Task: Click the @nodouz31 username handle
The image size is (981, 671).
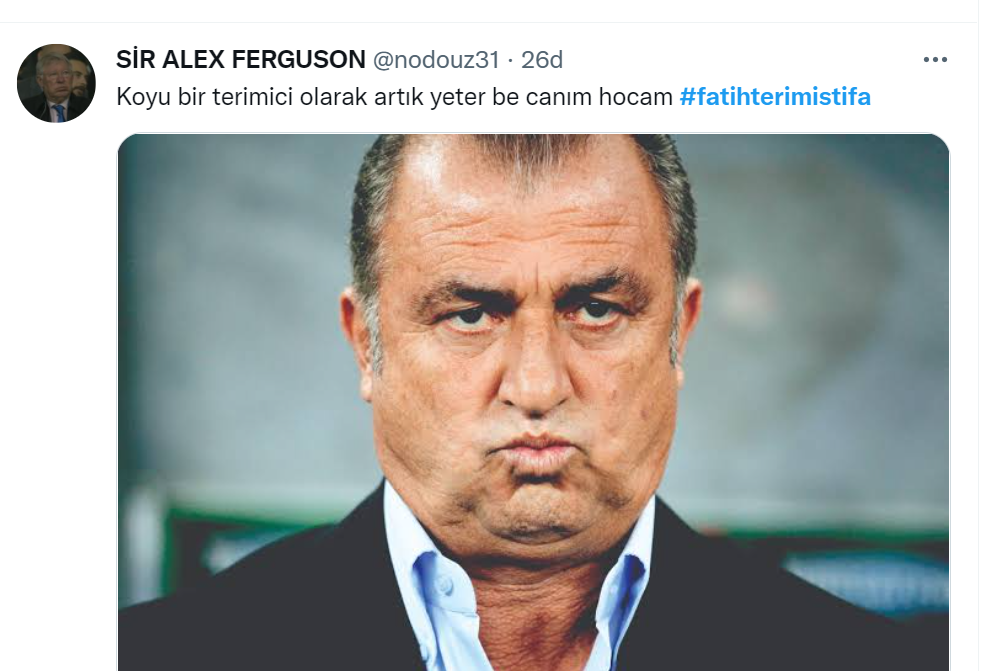Action: (436, 60)
